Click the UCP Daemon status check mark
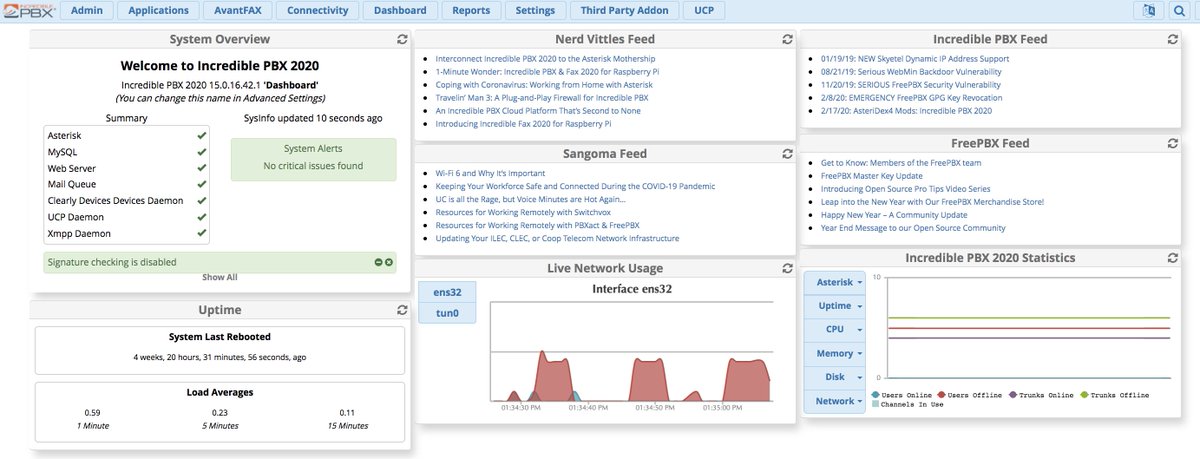The width and height of the screenshot is (1200, 459). click(202, 217)
